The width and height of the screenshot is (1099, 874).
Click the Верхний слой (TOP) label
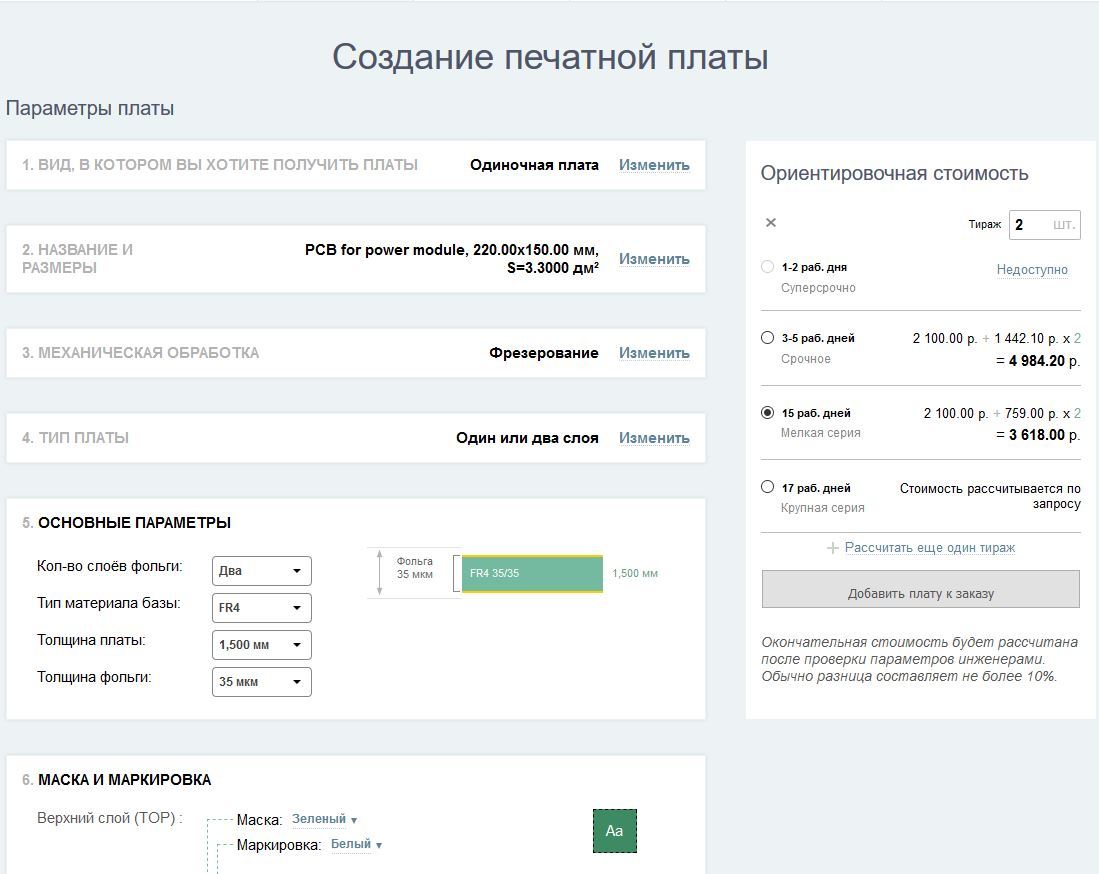109,818
